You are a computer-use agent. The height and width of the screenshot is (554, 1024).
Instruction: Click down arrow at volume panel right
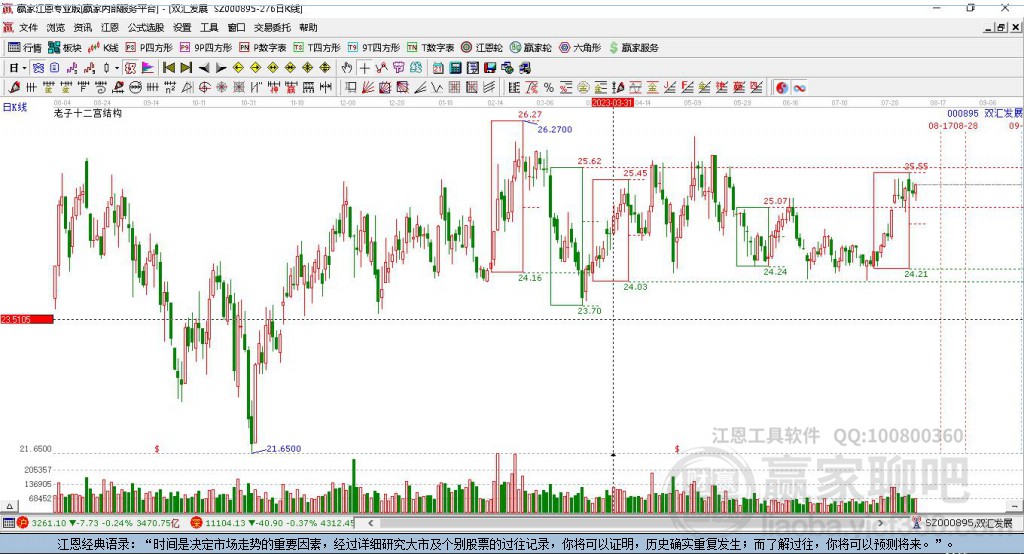coord(1014,506)
